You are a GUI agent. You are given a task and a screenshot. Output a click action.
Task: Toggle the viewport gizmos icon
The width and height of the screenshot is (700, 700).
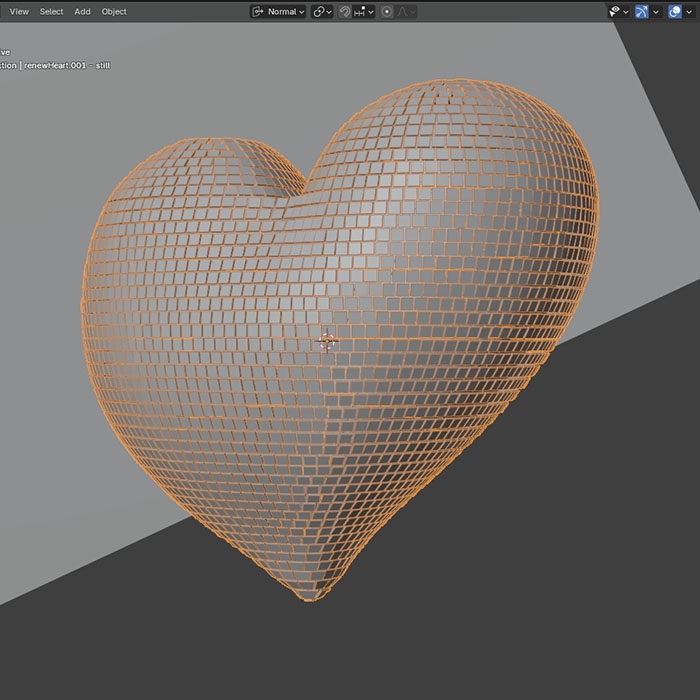click(642, 12)
